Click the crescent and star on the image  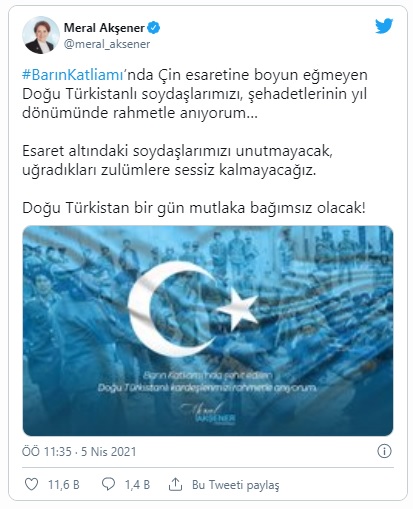click(193, 309)
